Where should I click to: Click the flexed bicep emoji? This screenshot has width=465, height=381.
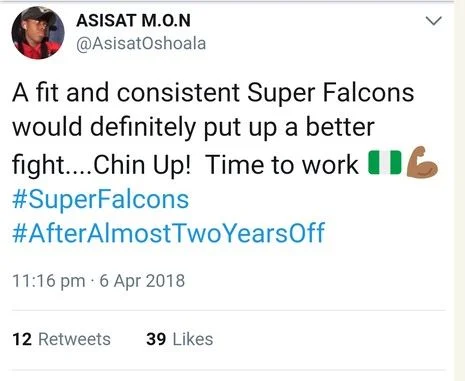(422, 162)
